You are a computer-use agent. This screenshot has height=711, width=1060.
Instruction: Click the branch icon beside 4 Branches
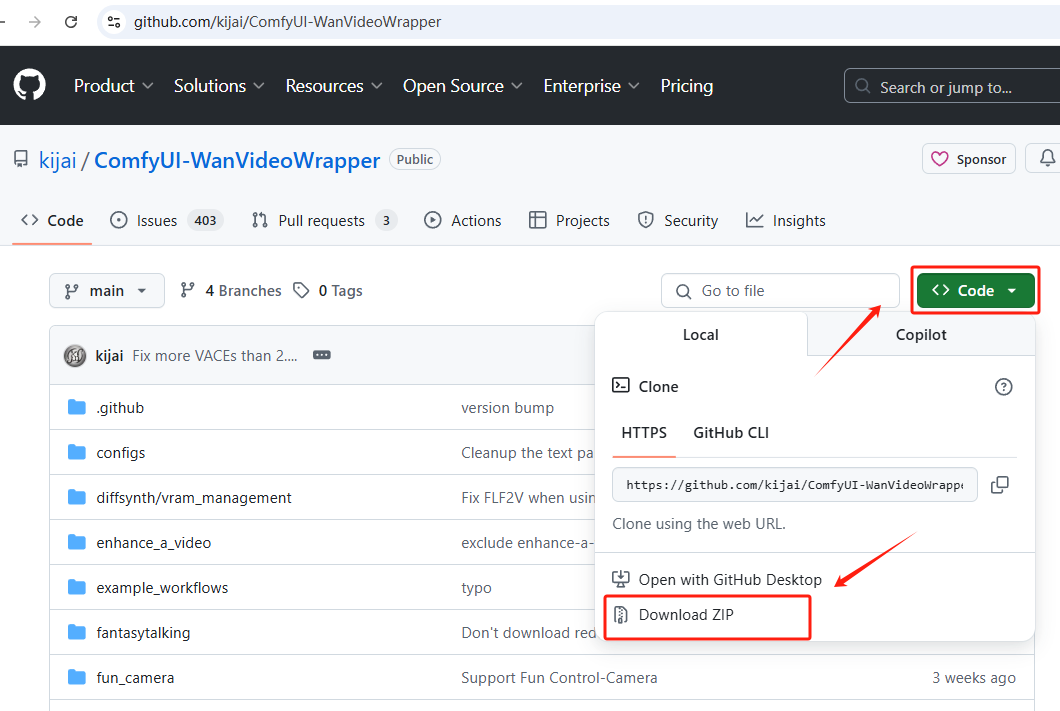[188, 290]
